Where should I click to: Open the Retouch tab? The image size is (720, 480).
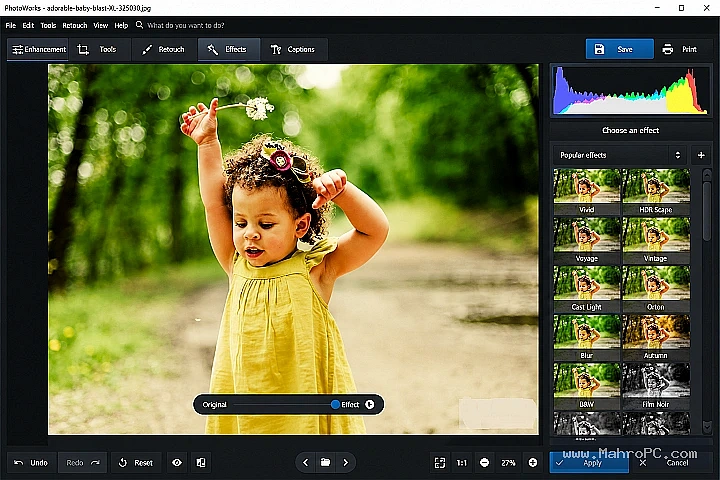[164, 49]
